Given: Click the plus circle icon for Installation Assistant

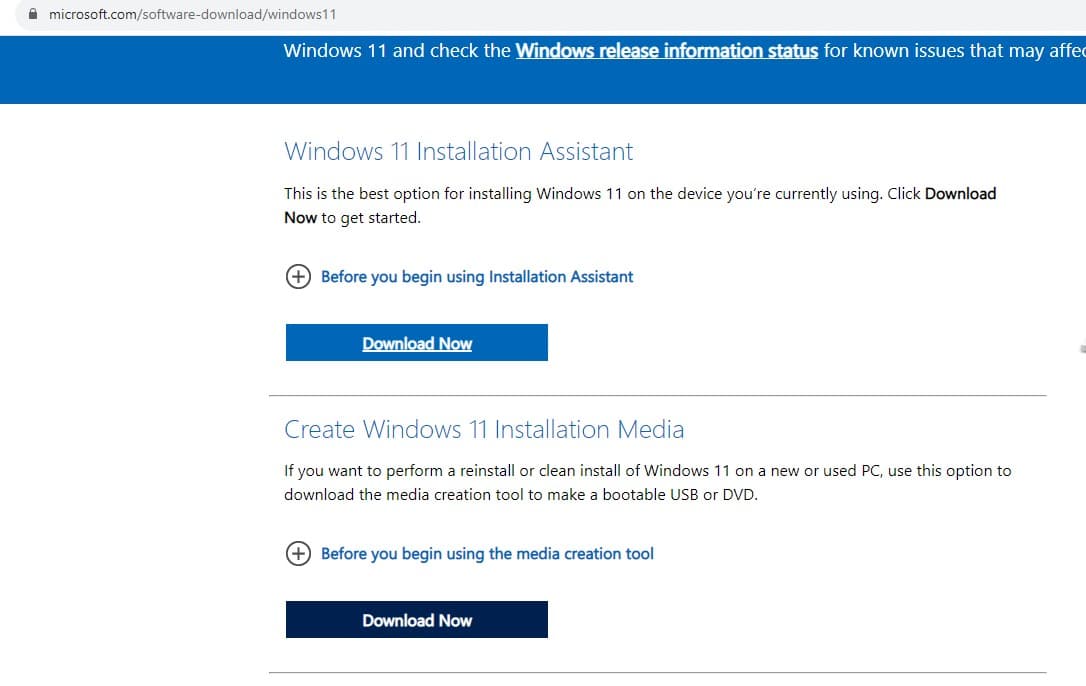Looking at the screenshot, I should 298,277.
